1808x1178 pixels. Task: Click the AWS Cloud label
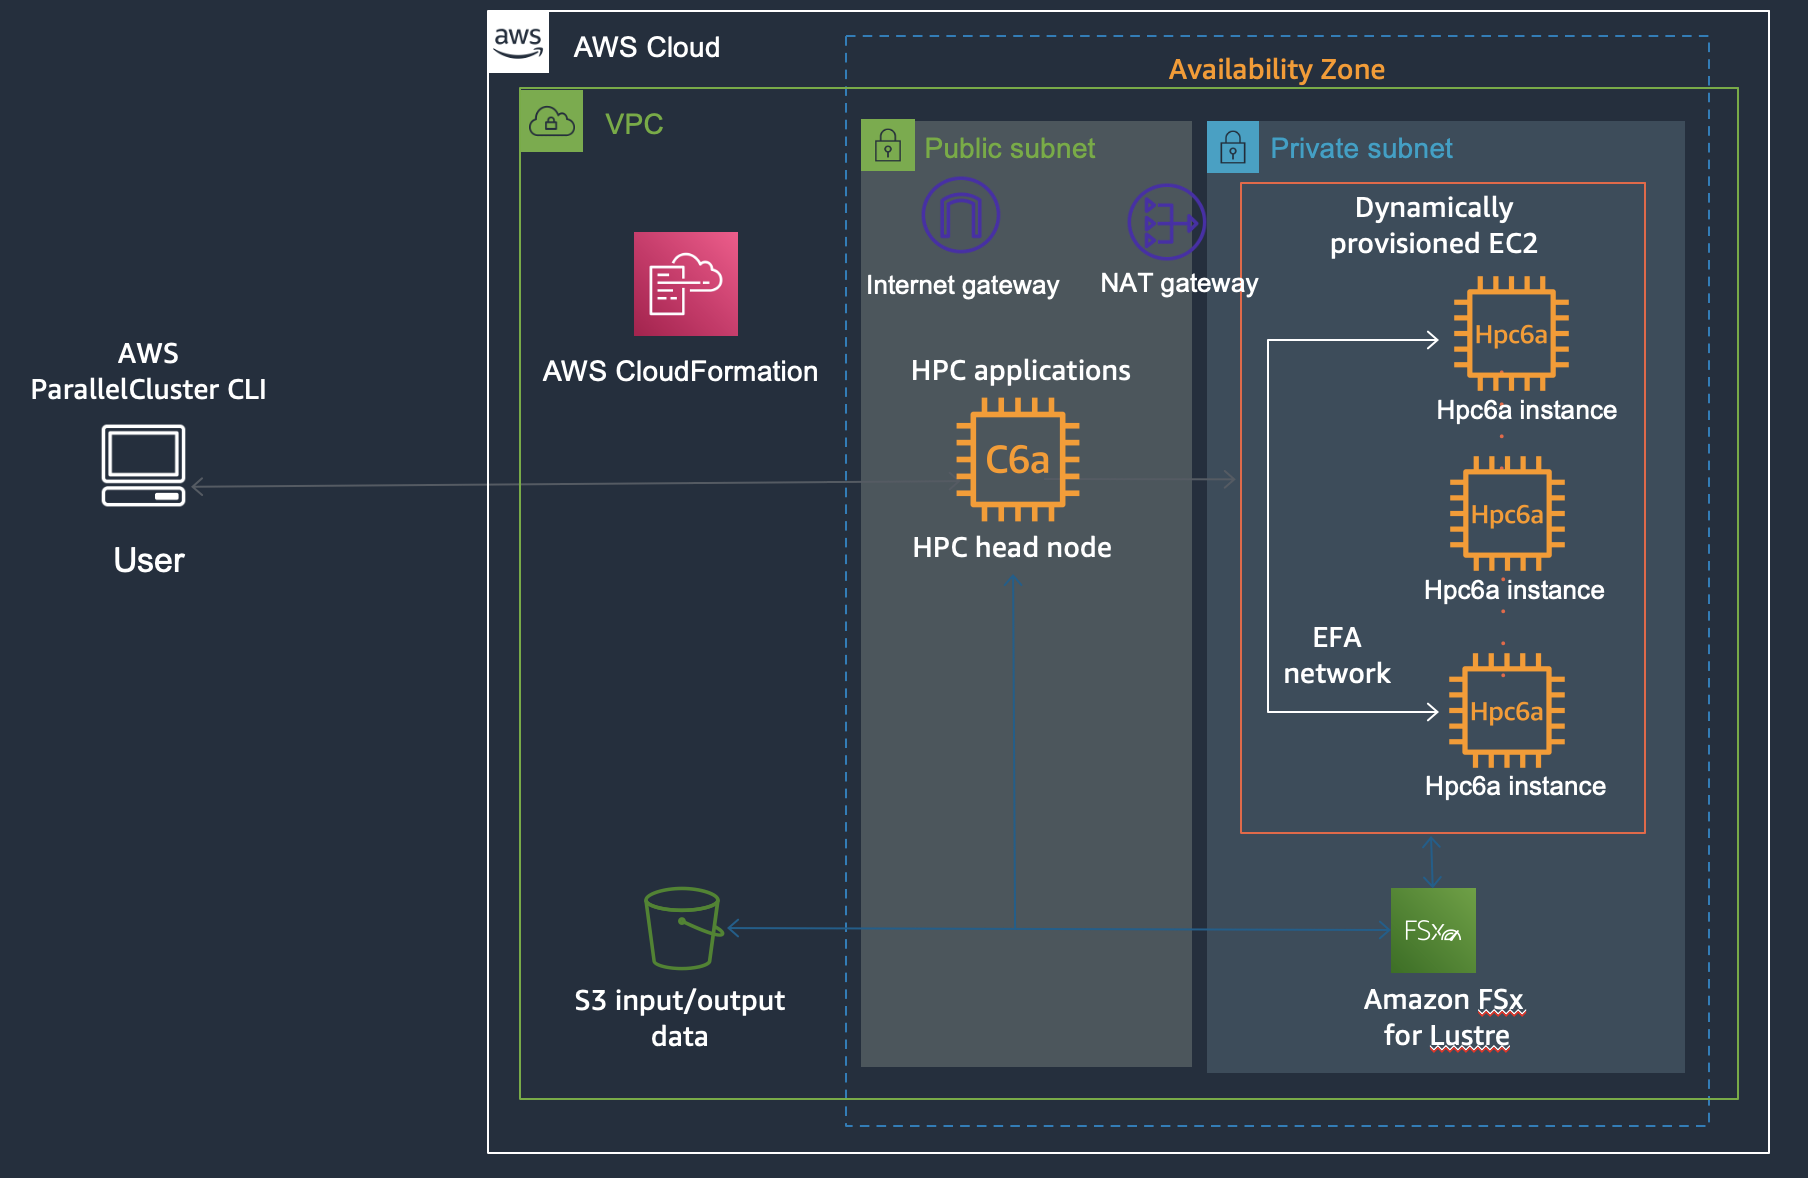[647, 47]
